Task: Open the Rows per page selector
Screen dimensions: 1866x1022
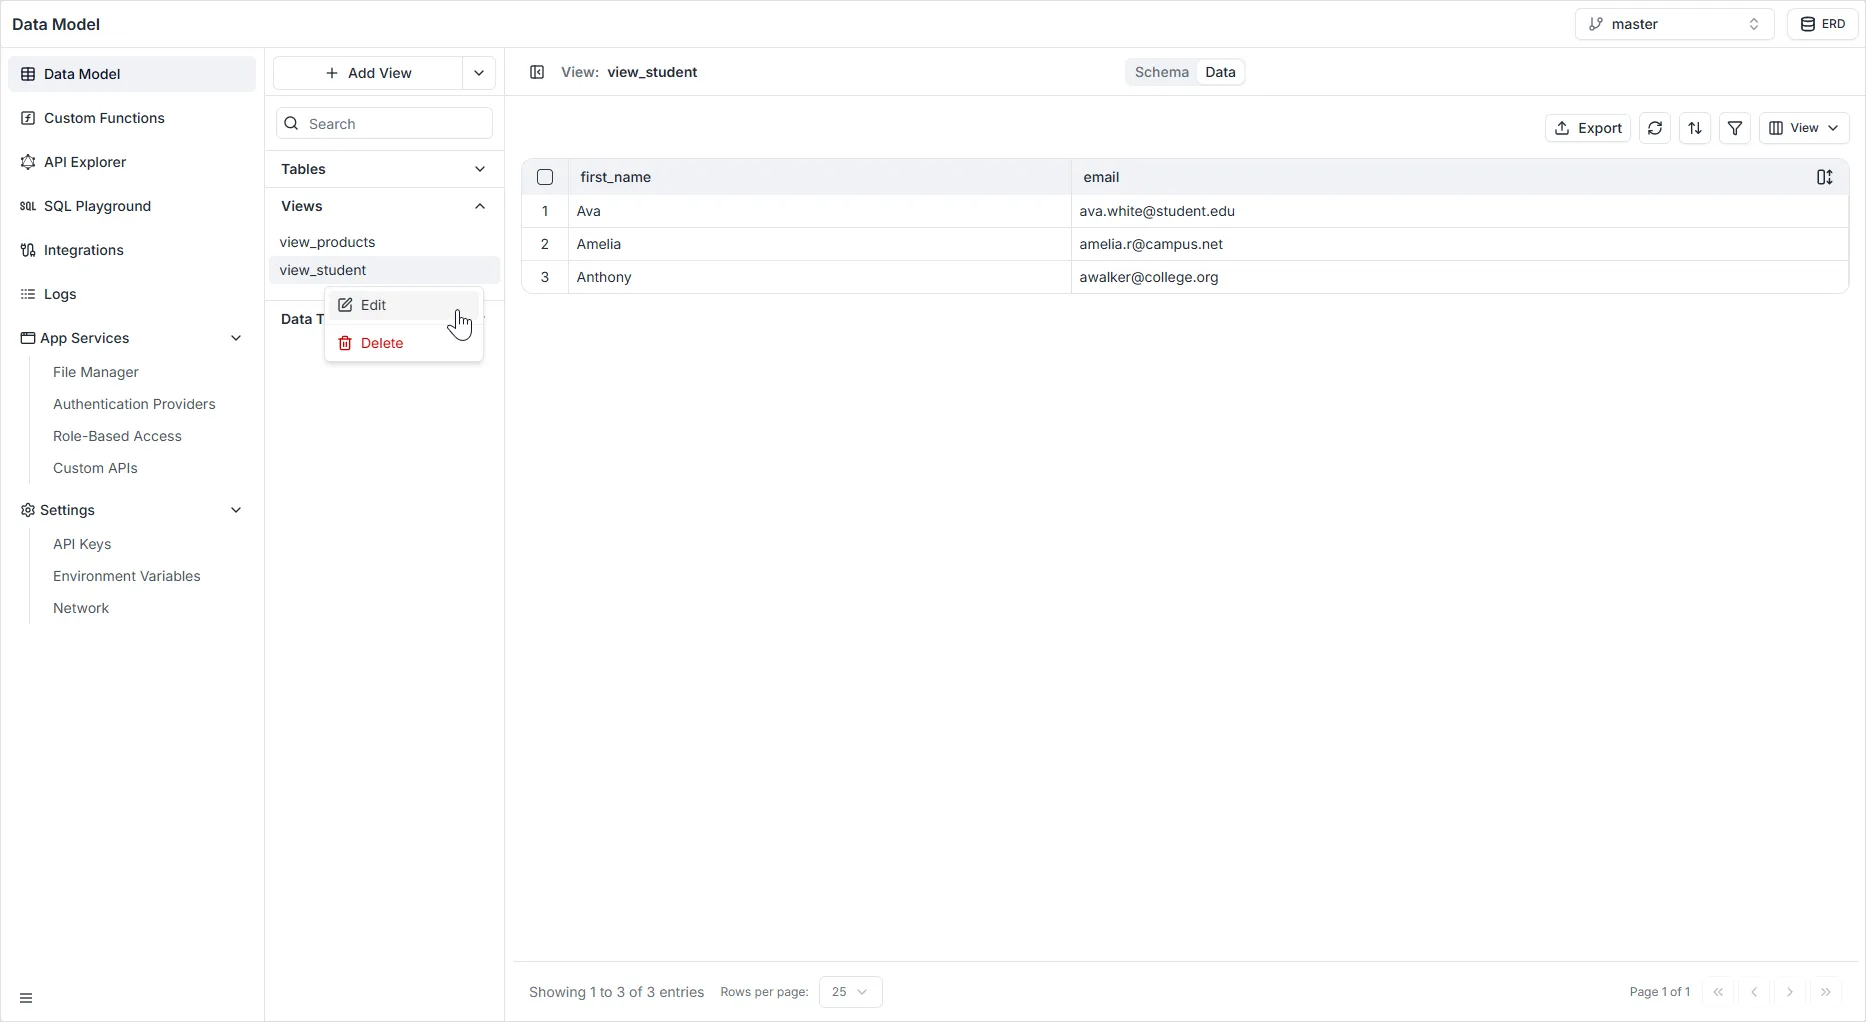Action: pos(849,992)
